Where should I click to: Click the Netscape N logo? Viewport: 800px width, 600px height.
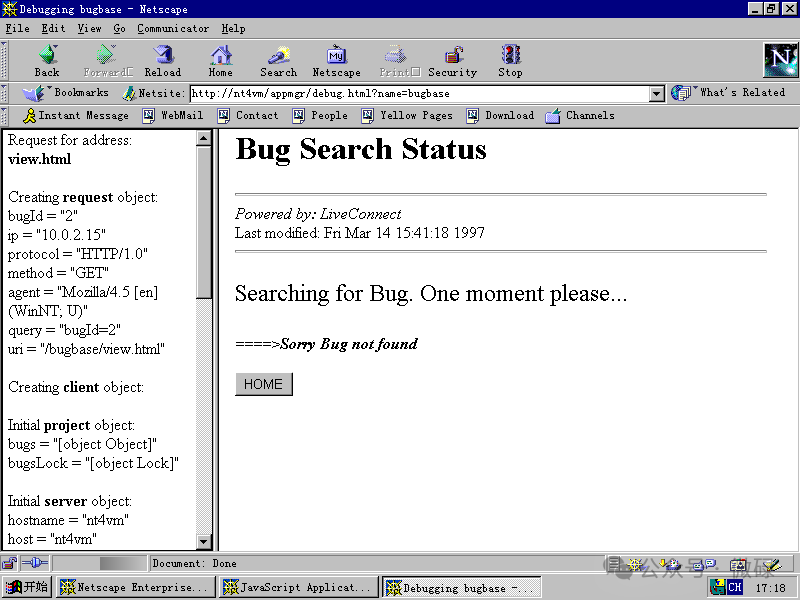781,60
